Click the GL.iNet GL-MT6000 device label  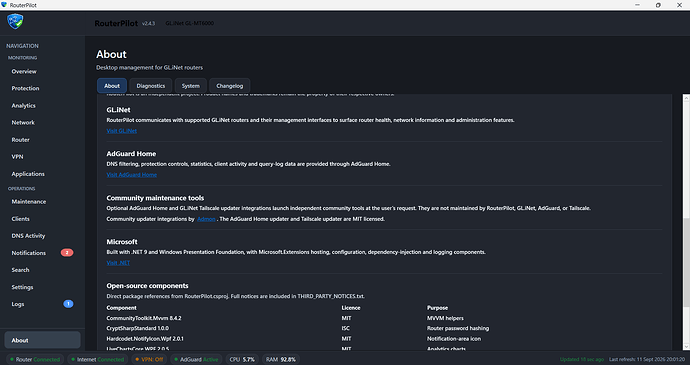click(190, 23)
